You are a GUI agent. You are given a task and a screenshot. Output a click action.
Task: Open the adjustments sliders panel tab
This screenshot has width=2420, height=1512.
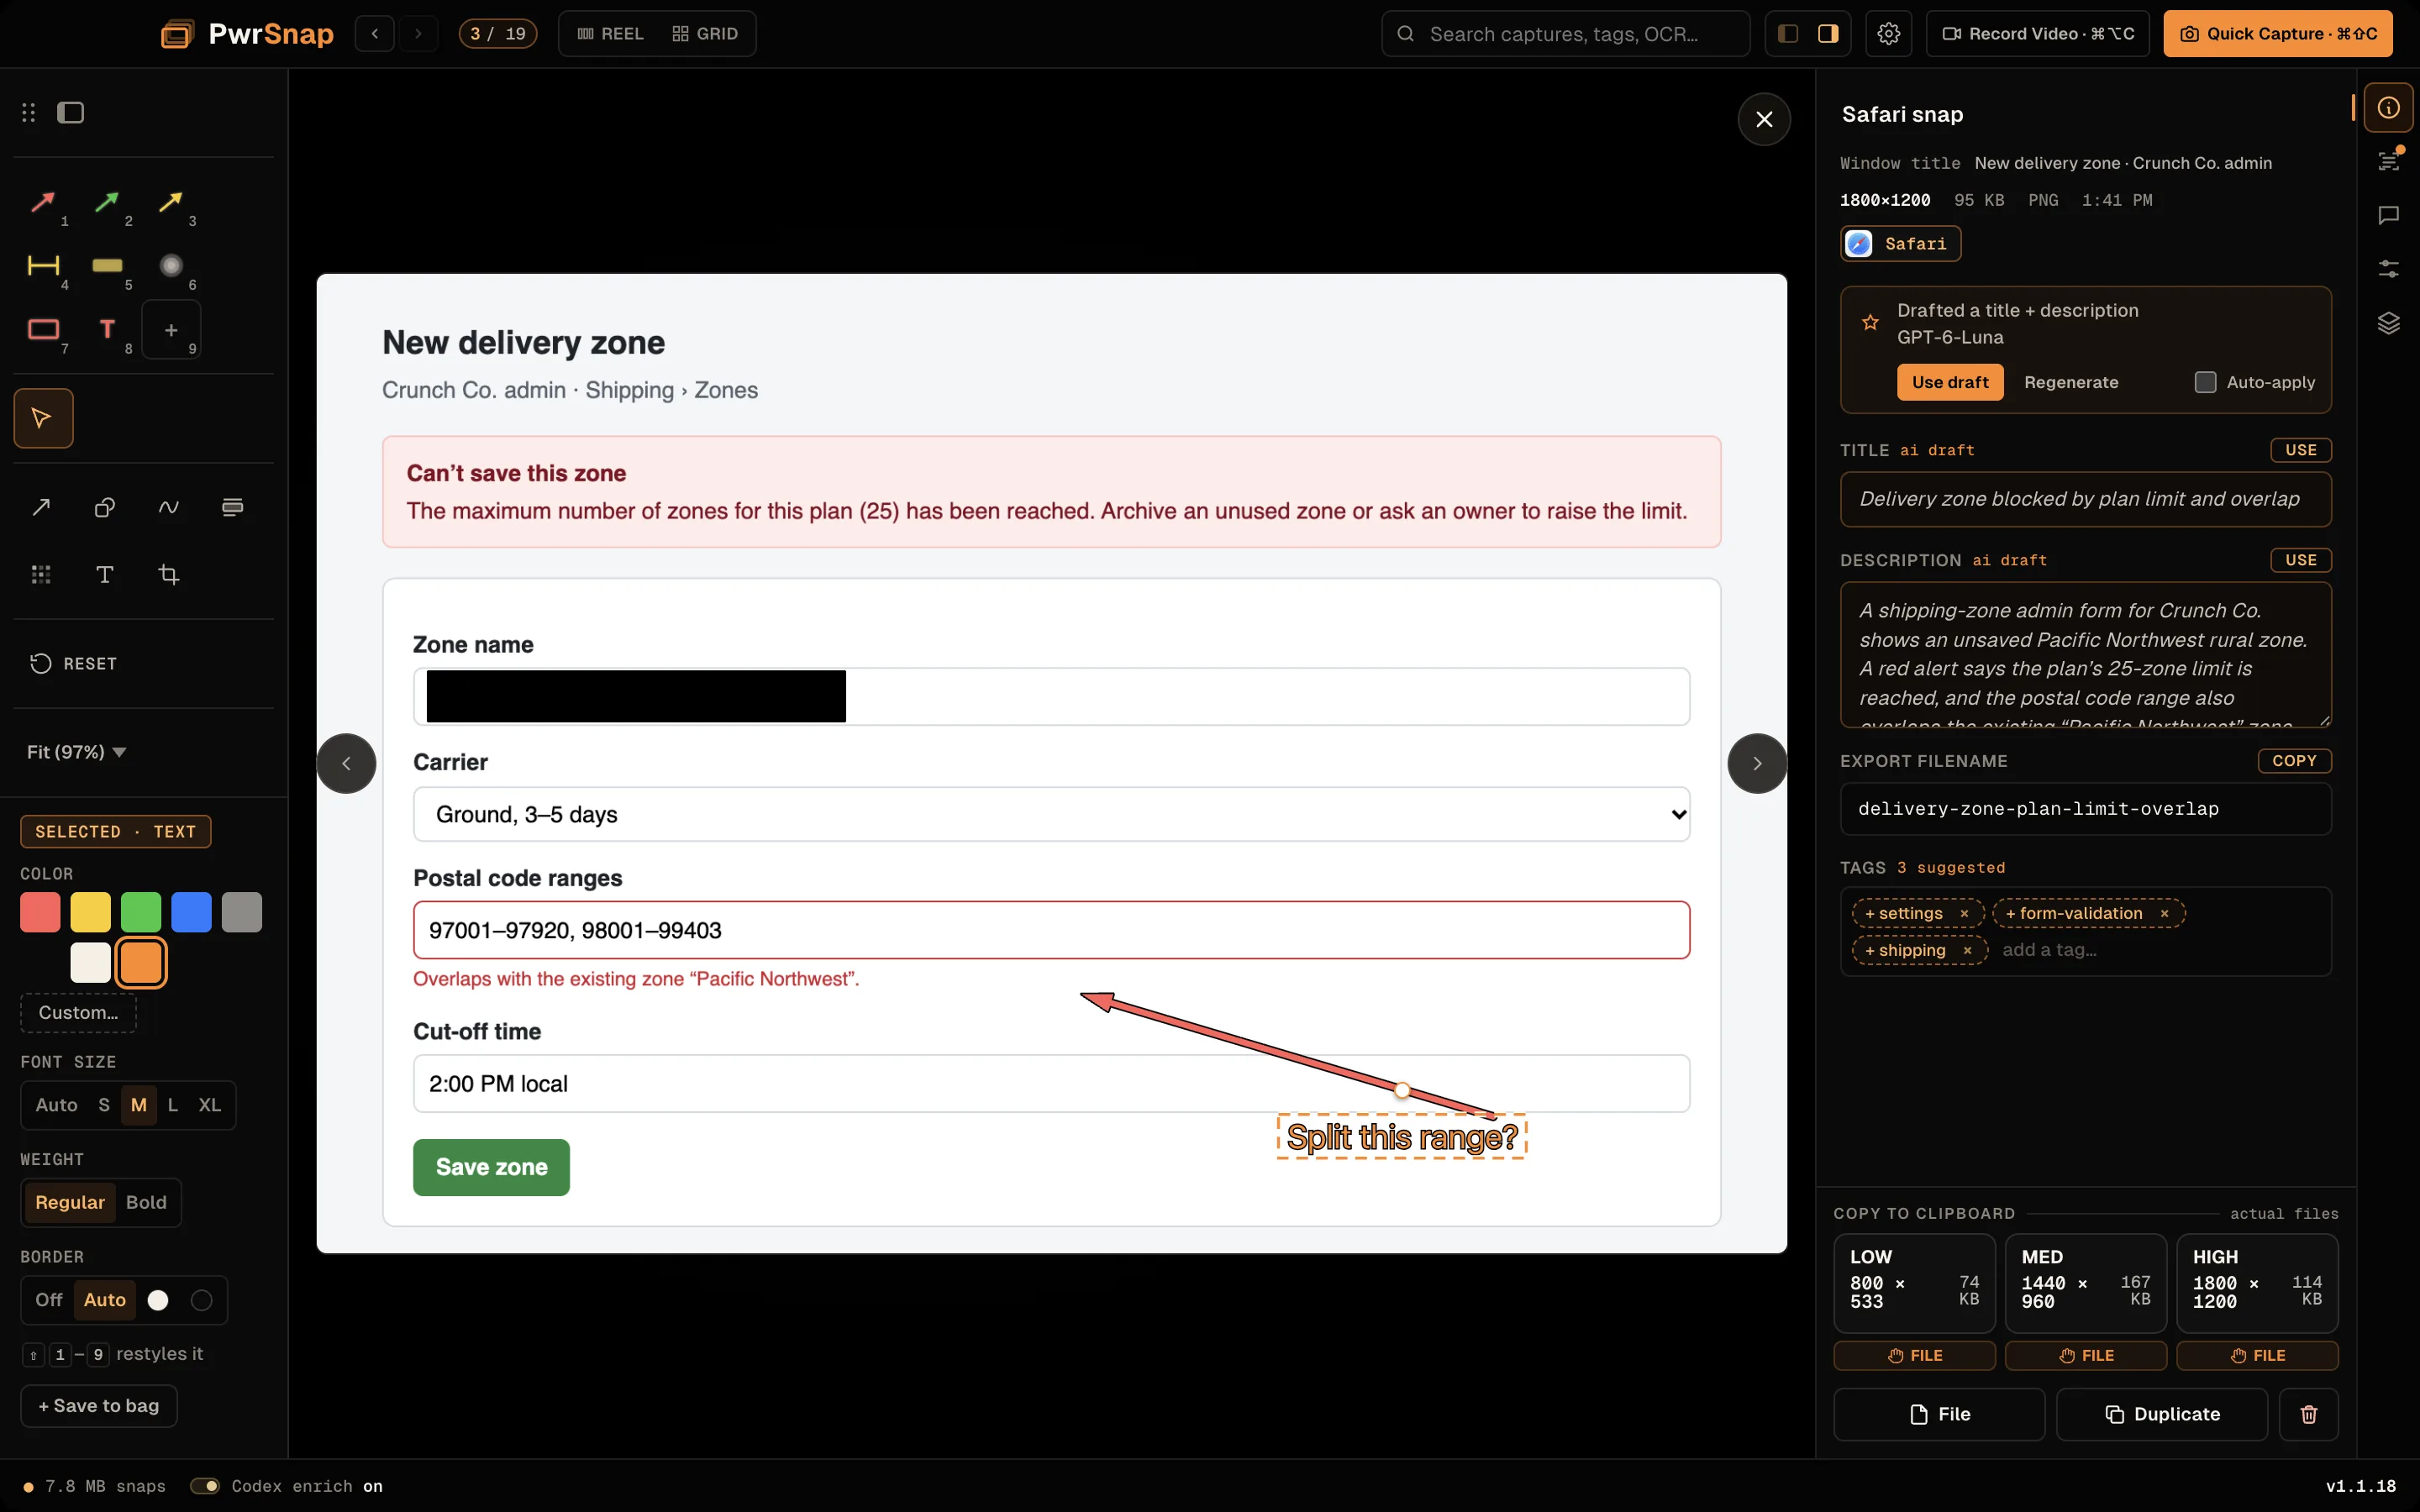coord(2388,269)
